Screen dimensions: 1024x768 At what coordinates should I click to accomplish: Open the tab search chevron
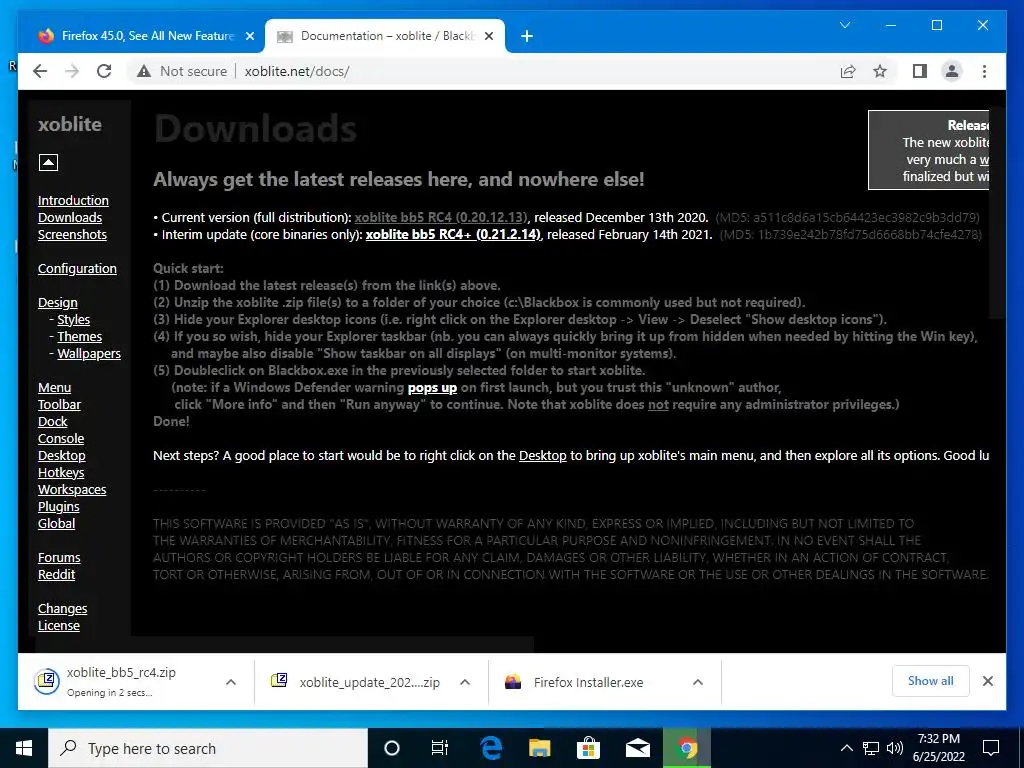(x=844, y=25)
